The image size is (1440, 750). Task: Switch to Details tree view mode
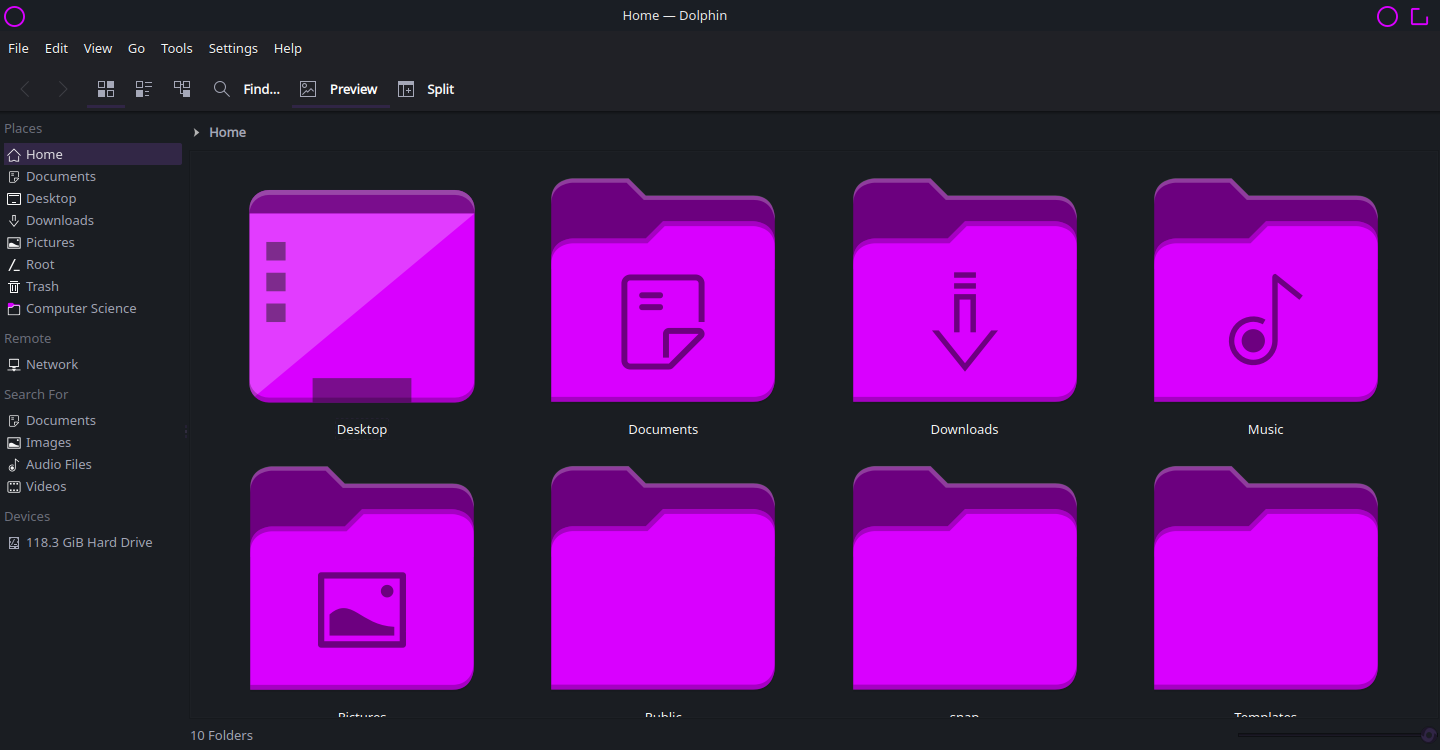click(182, 89)
